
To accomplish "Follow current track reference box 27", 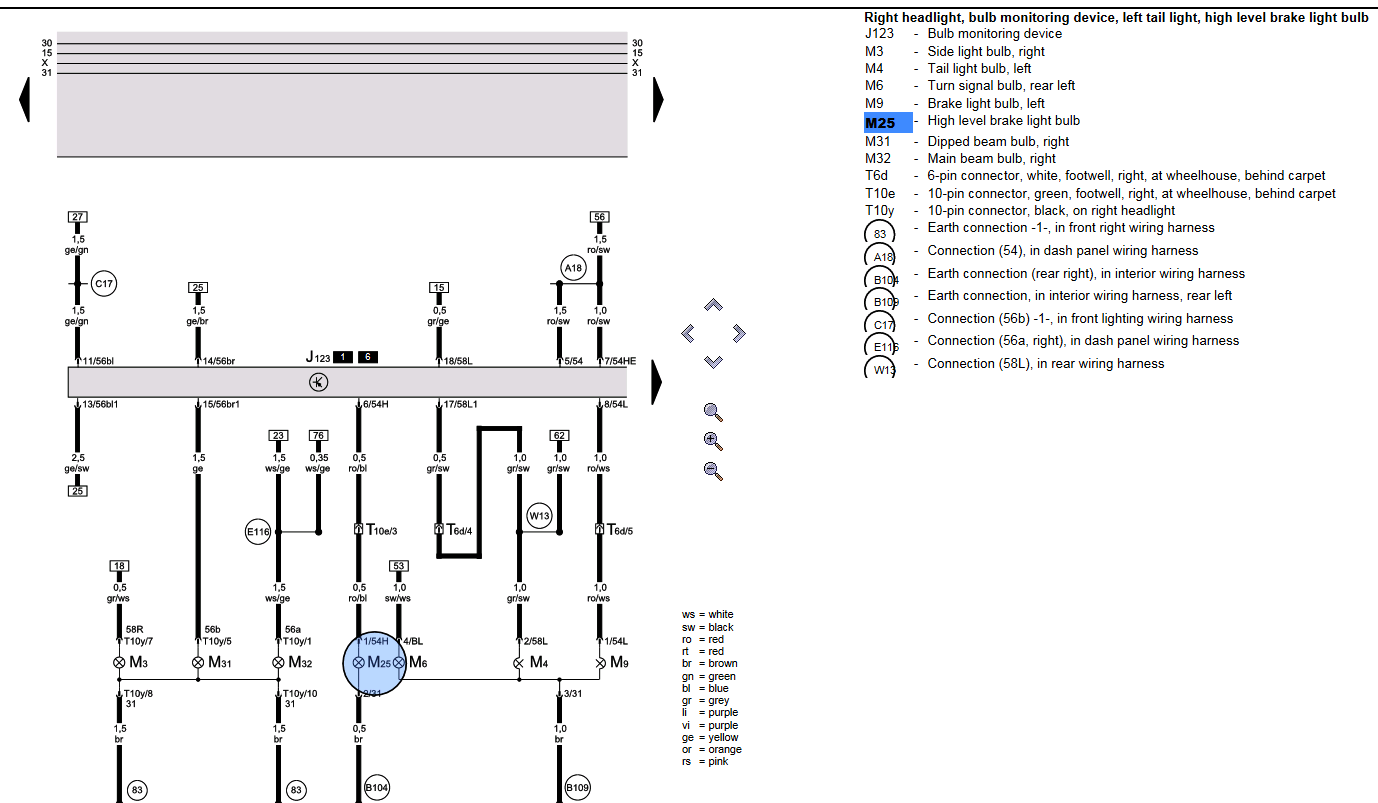I will (78, 216).
